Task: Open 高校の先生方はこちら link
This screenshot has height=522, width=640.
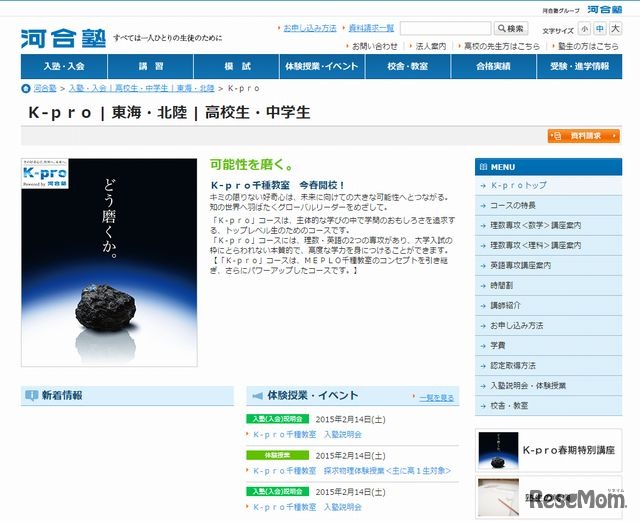Action: 502,47
